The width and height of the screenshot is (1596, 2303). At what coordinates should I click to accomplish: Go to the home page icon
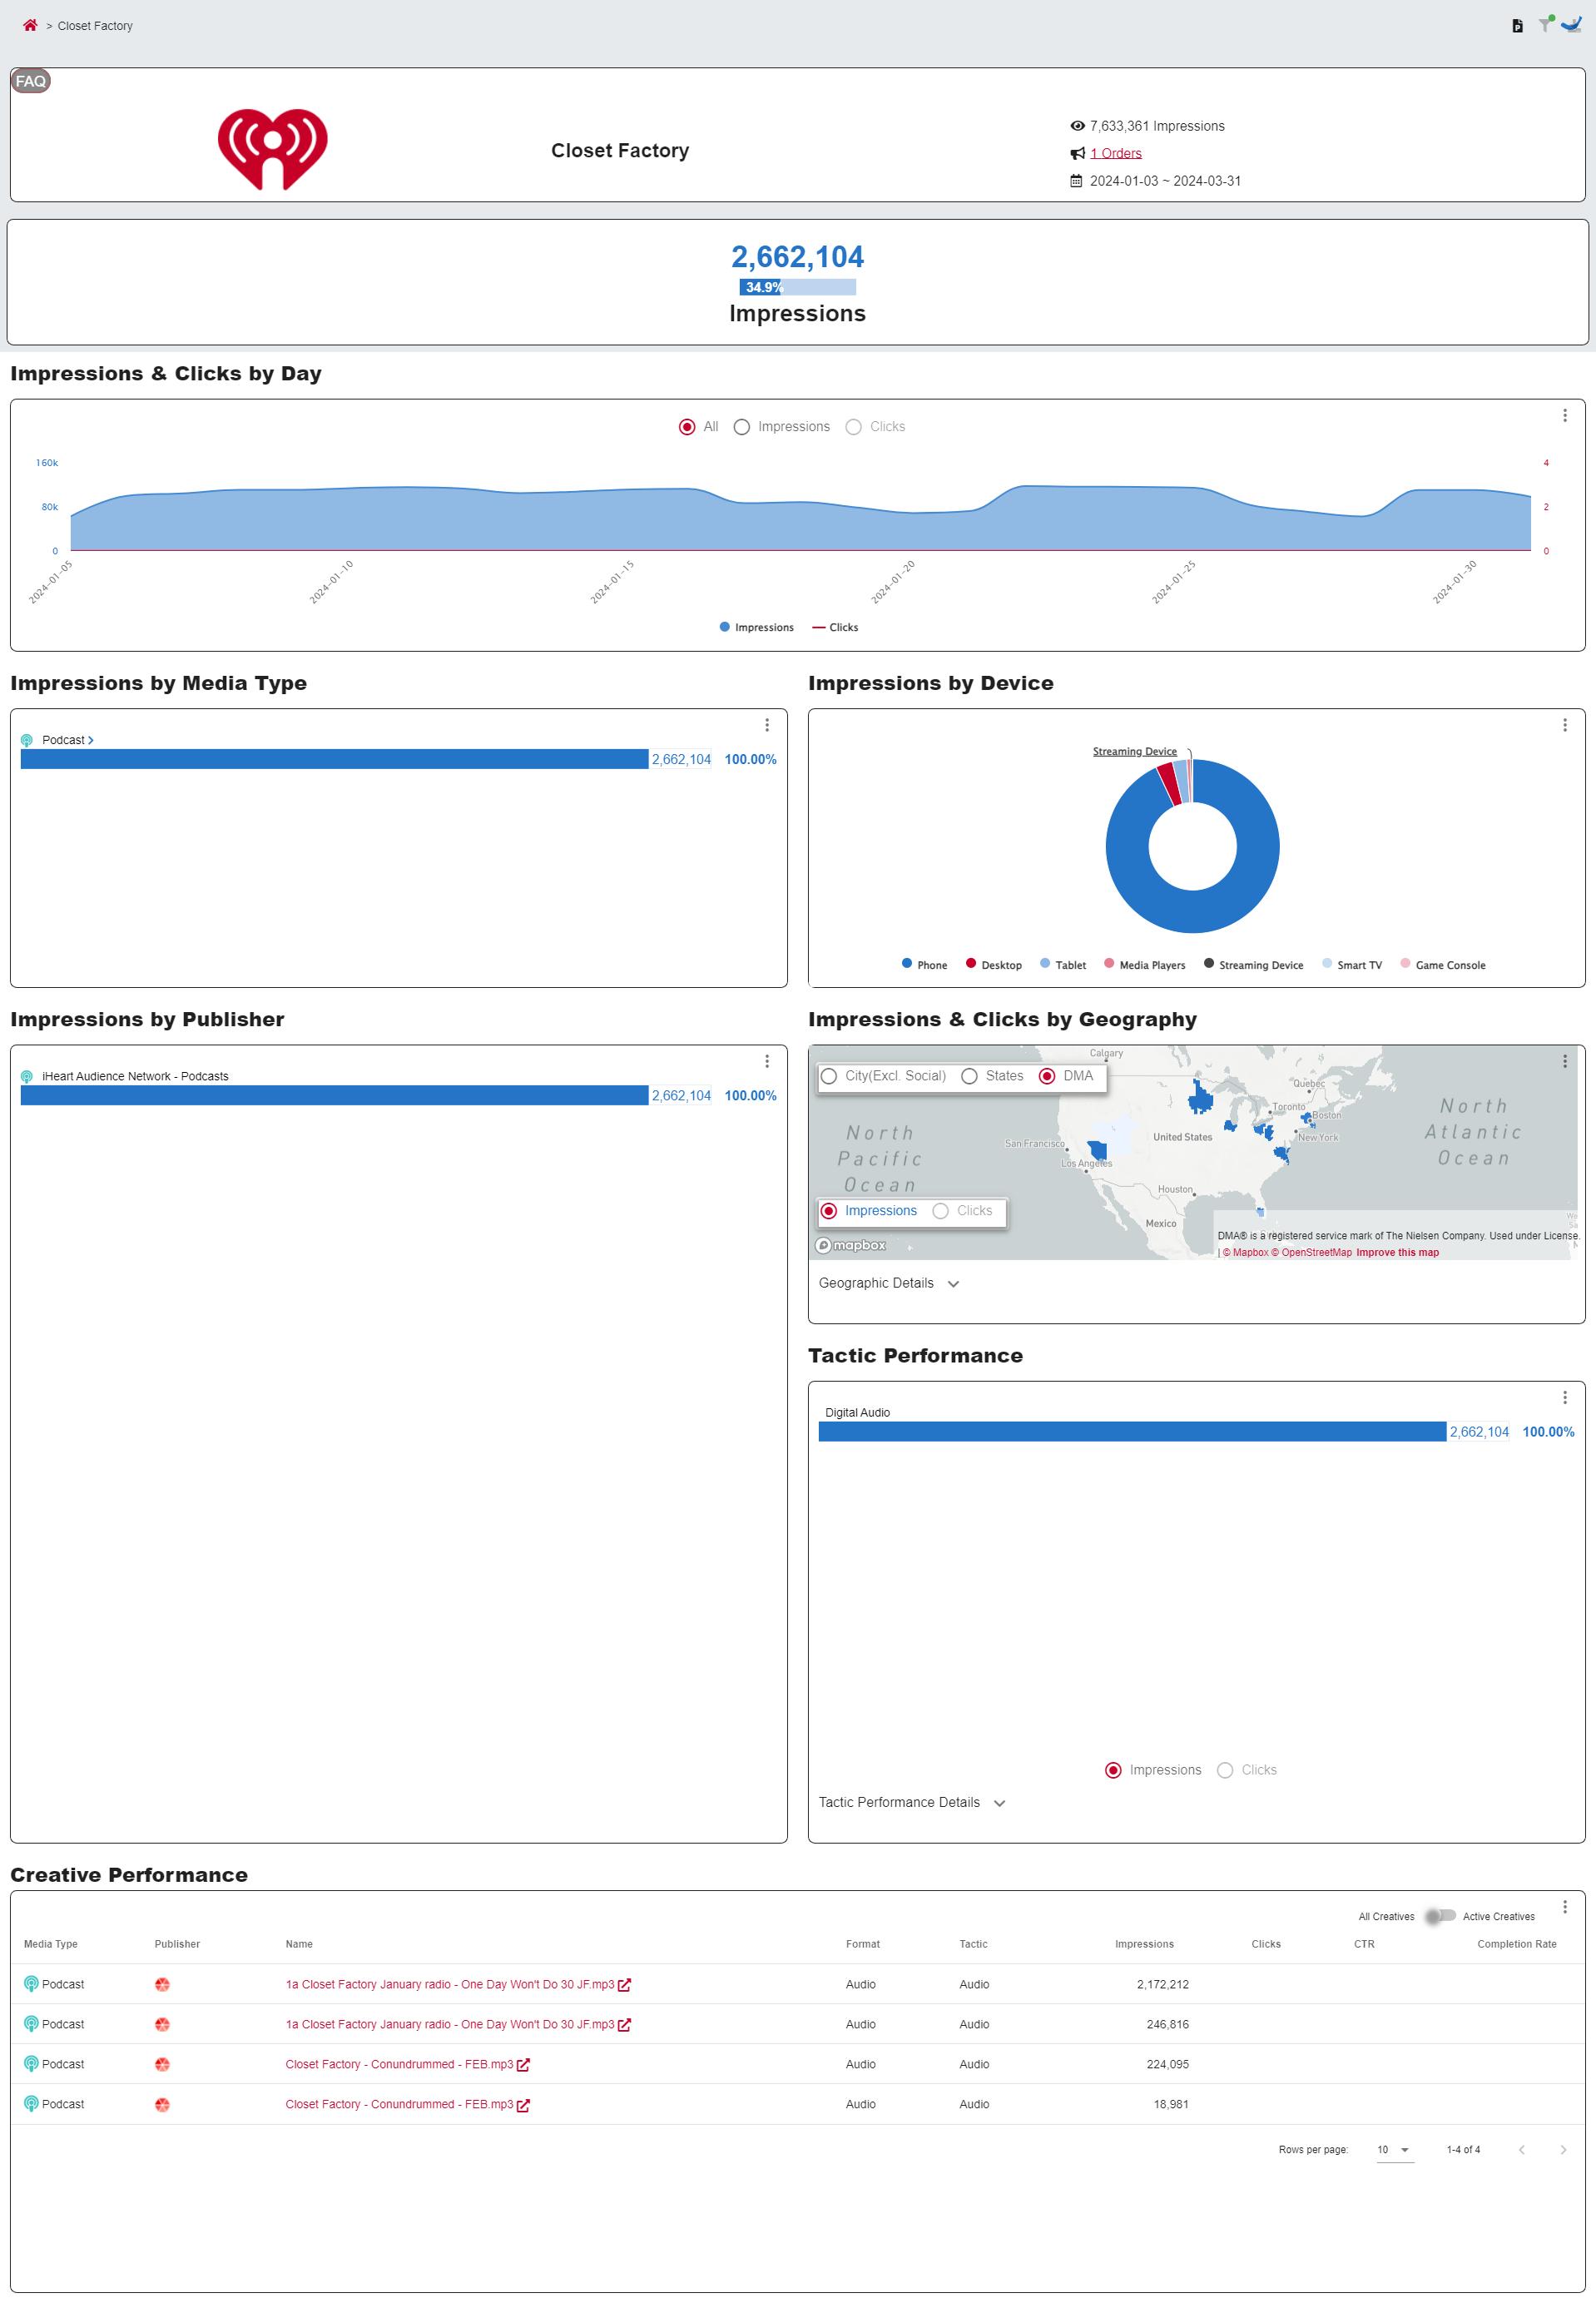pyautogui.click(x=30, y=25)
